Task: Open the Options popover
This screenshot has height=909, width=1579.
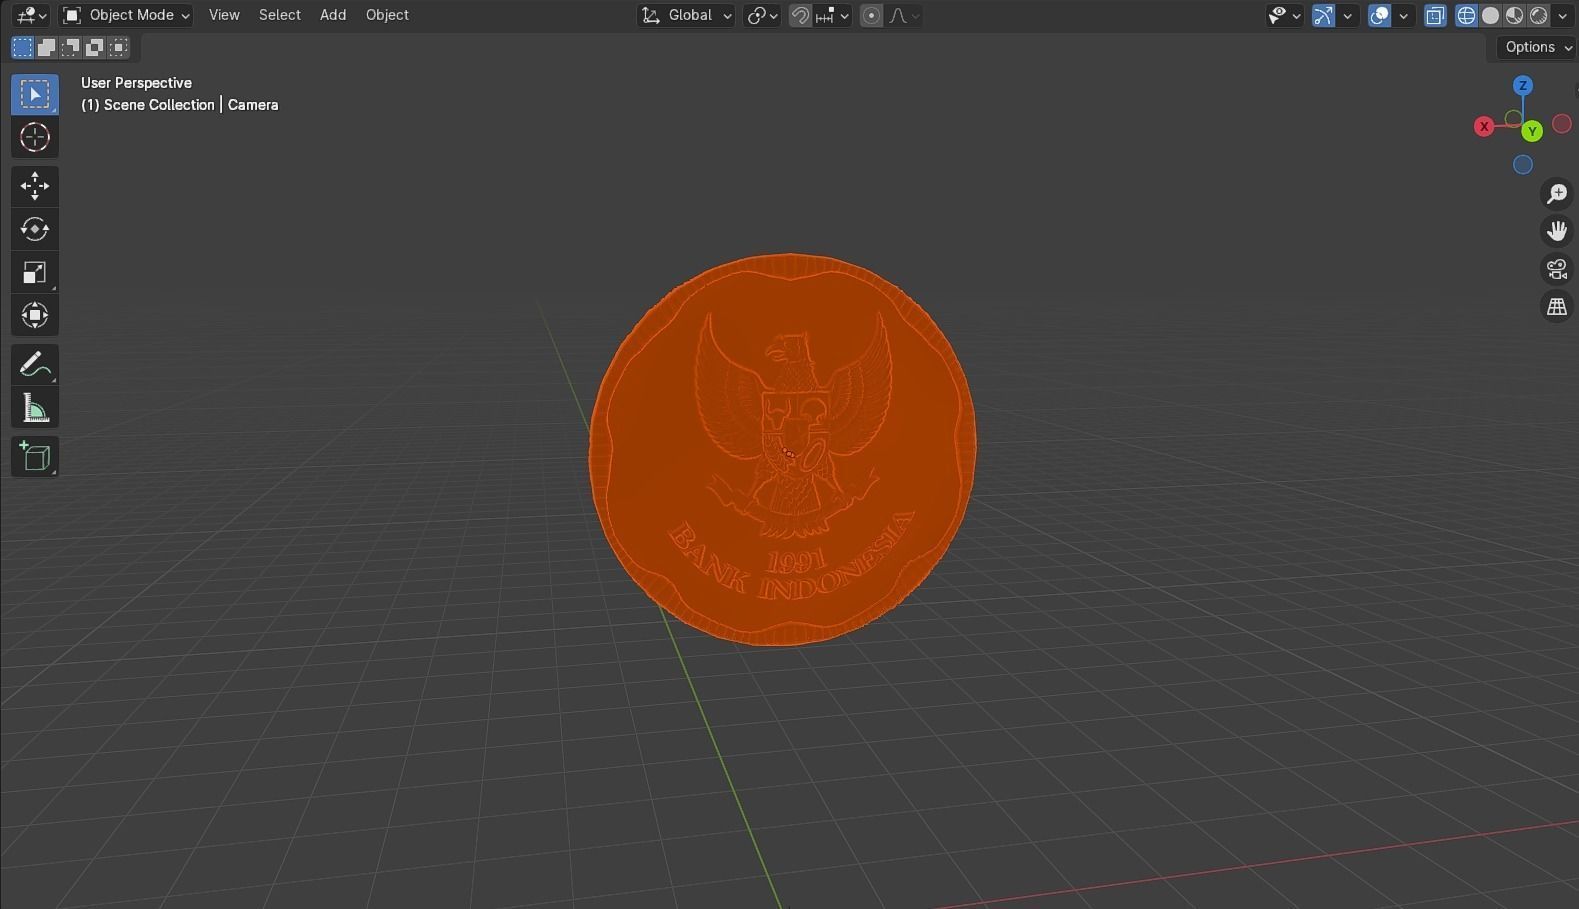Action: point(1536,47)
